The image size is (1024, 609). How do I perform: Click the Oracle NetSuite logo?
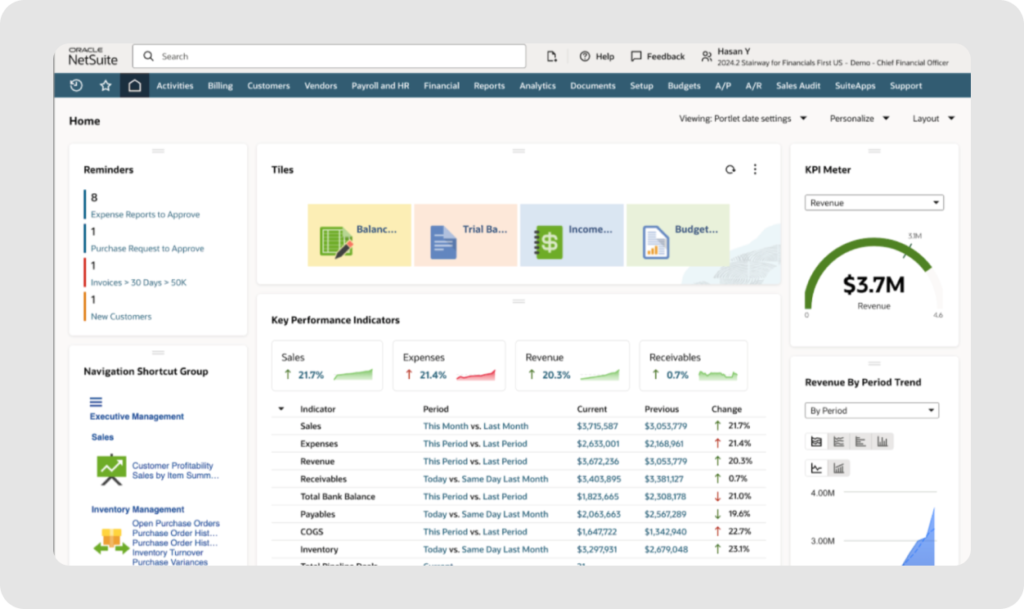coord(93,57)
